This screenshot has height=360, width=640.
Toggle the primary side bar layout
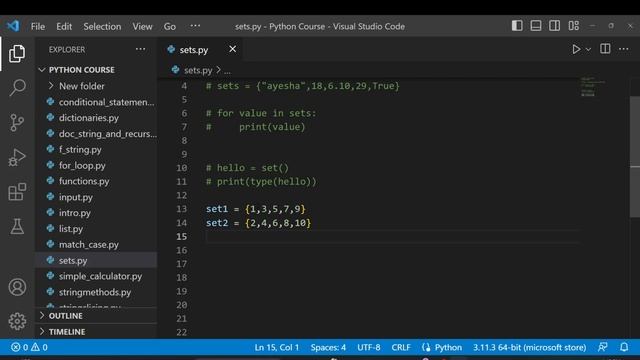click(x=517, y=26)
